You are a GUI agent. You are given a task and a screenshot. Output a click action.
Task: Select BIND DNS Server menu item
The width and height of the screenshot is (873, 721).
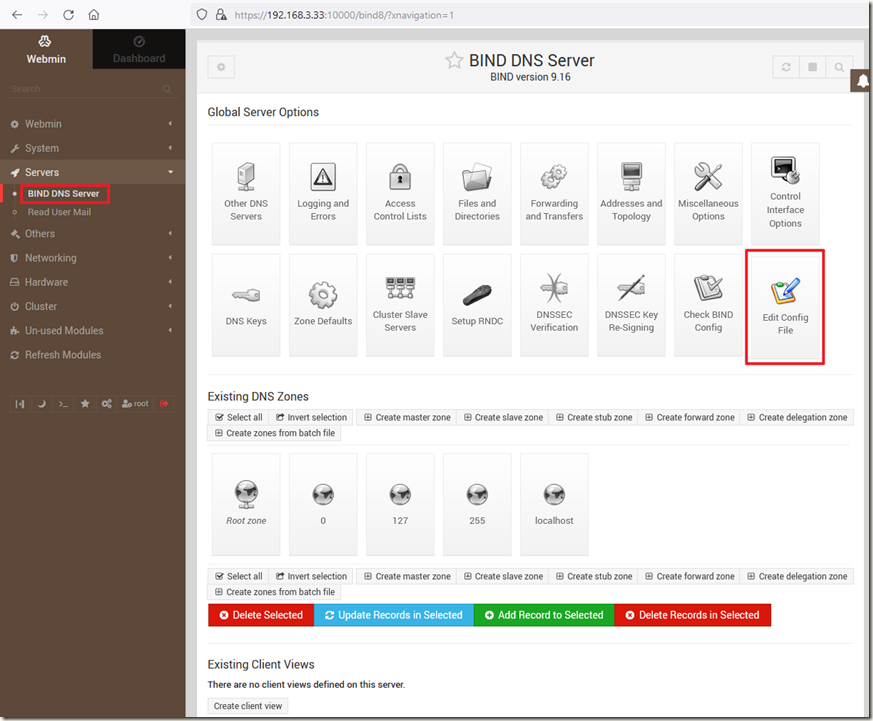click(x=63, y=194)
